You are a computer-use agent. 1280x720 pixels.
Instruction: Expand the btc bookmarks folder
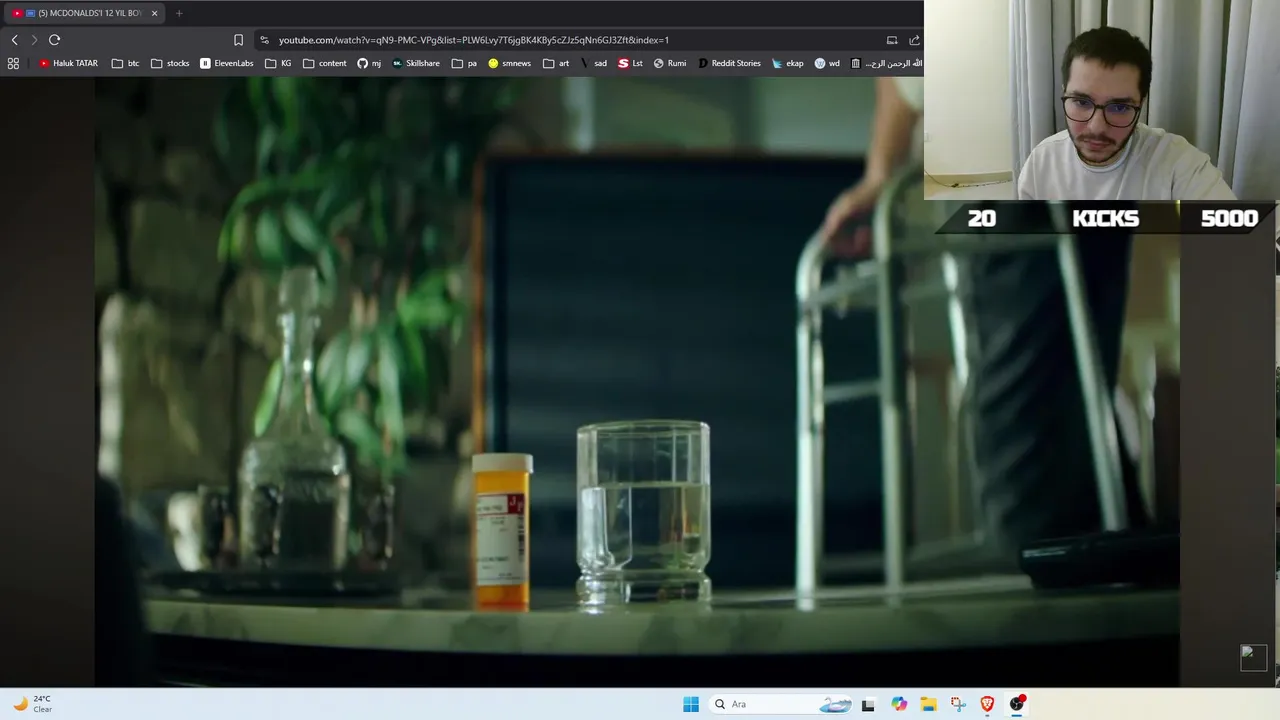click(126, 63)
